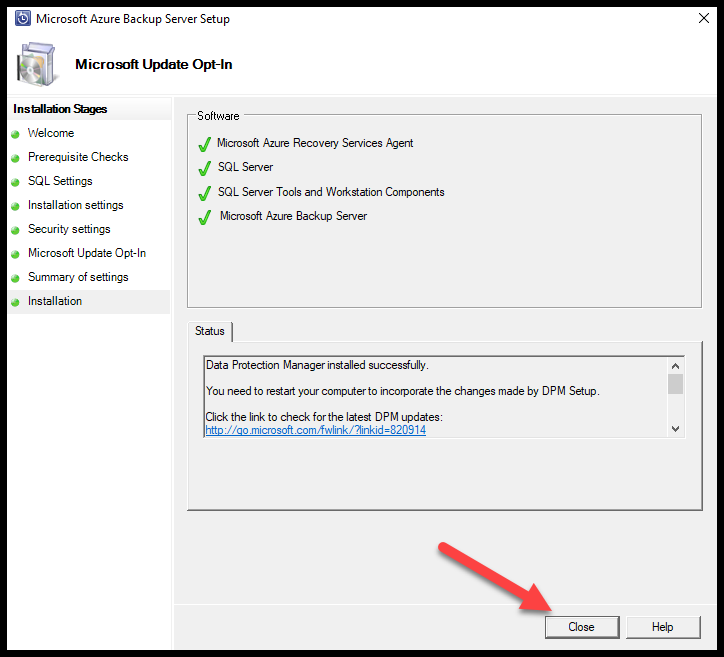Click the SQL Server software entry text
The width and height of the screenshot is (724, 657).
tap(245, 167)
